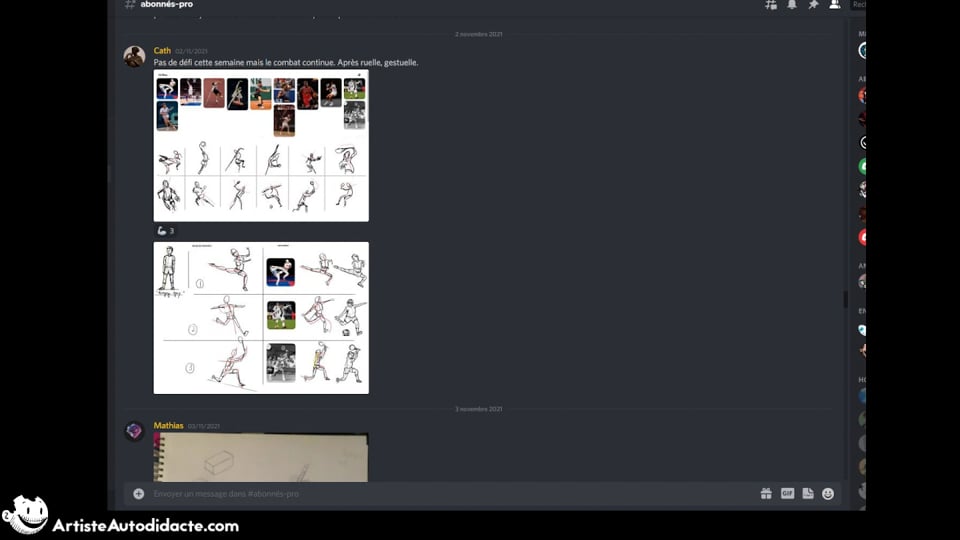The width and height of the screenshot is (960, 540).
Task: Click the chat scrollbar thumb
Action: click(x=846, y=299)
